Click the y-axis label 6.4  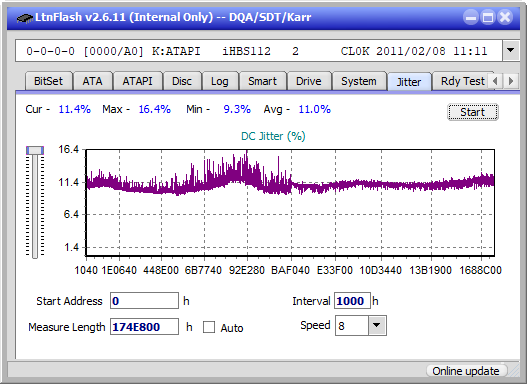71,214
